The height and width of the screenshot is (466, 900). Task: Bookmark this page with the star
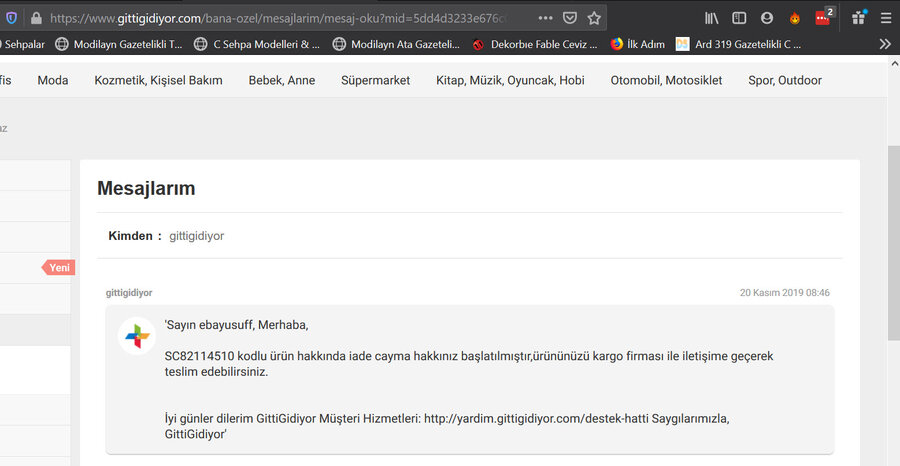594,18
